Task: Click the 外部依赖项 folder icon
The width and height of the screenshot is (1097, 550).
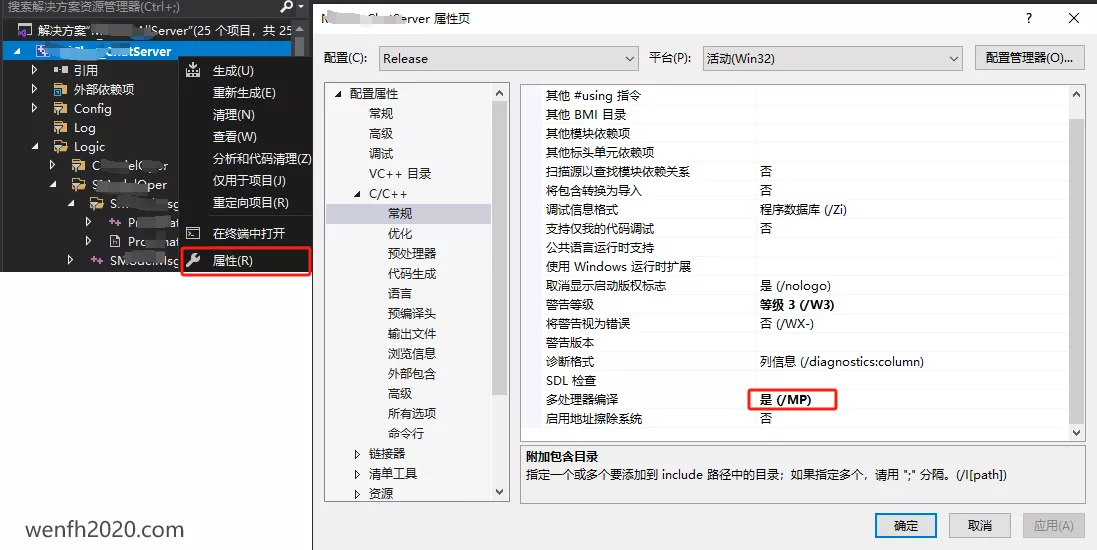Action: coord(60,90)
